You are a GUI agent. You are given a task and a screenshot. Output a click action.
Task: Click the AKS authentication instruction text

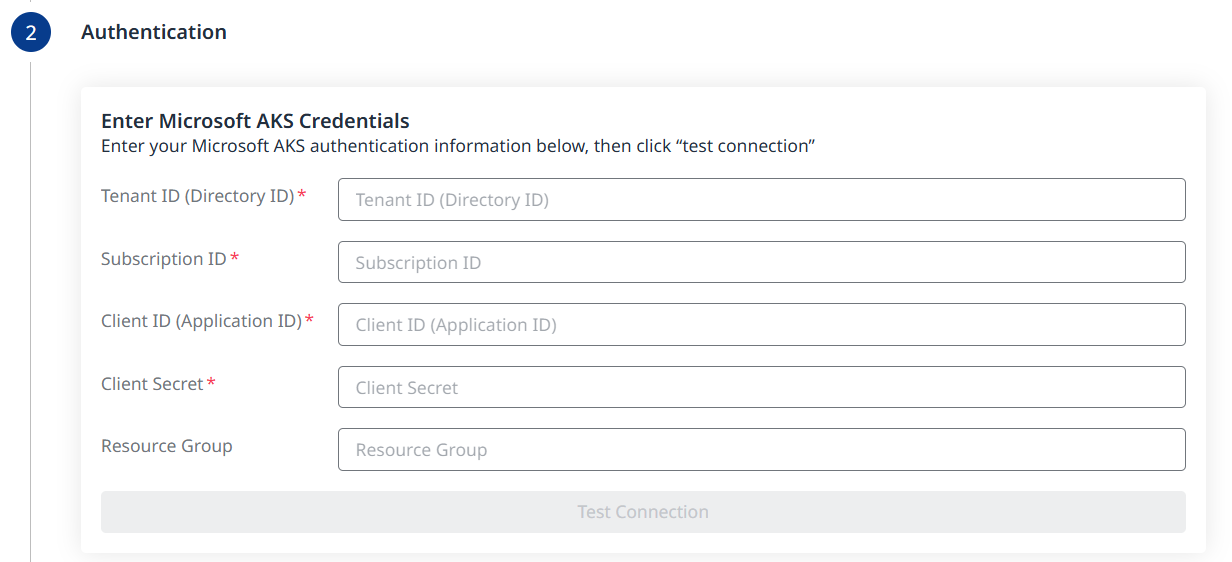point(458,146)
